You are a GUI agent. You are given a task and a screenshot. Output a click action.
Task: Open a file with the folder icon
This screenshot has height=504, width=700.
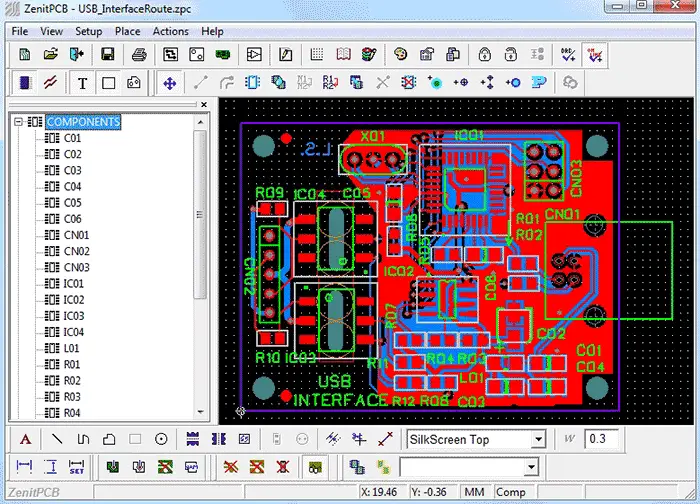[51, 54]
